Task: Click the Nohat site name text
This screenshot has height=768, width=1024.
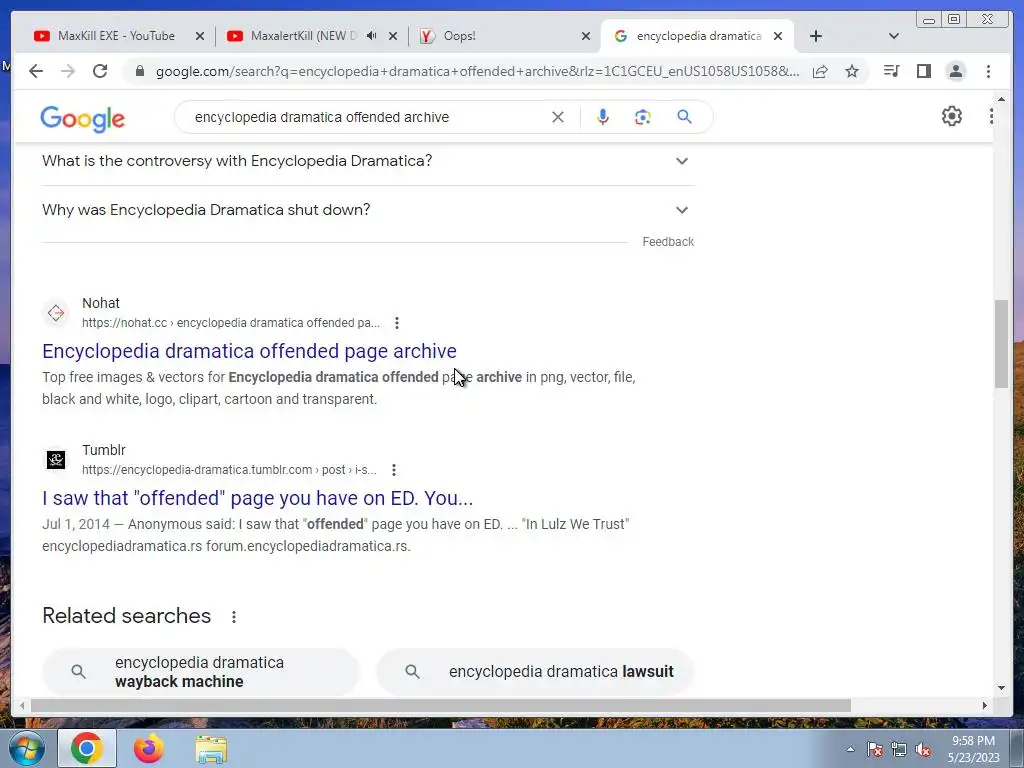Action: pos(101,303)
